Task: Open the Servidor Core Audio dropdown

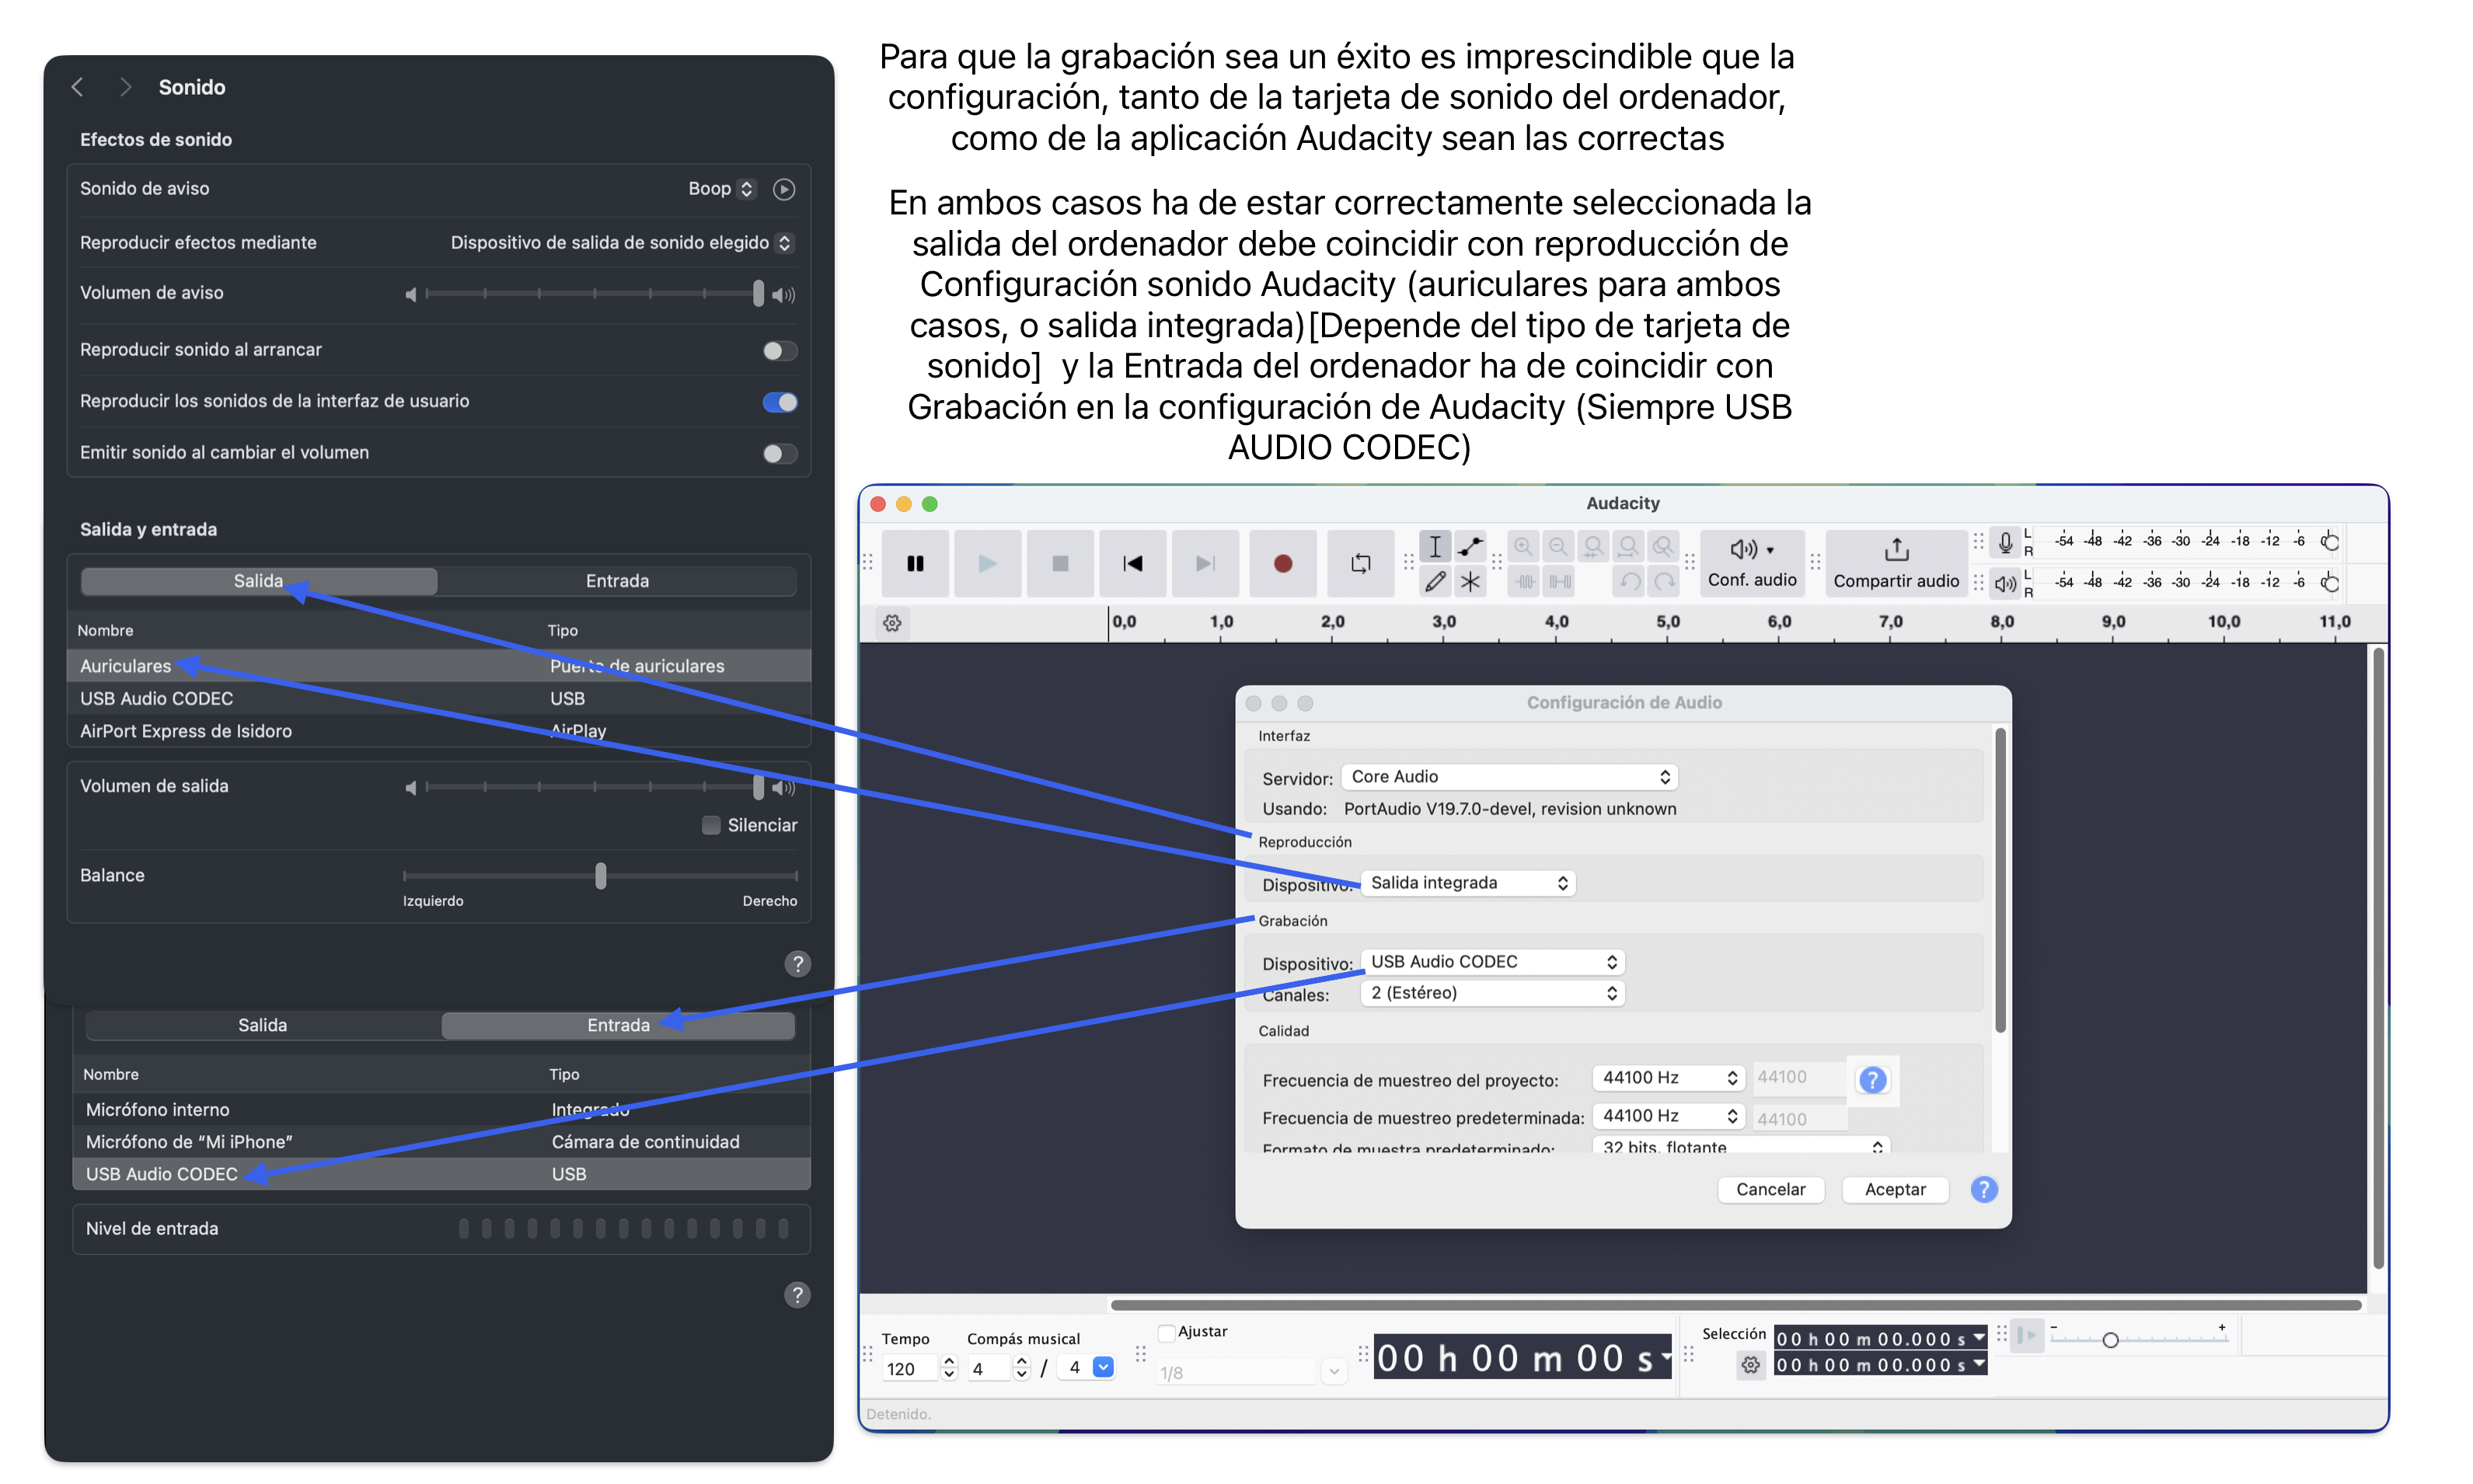Action: point(1508,777)
